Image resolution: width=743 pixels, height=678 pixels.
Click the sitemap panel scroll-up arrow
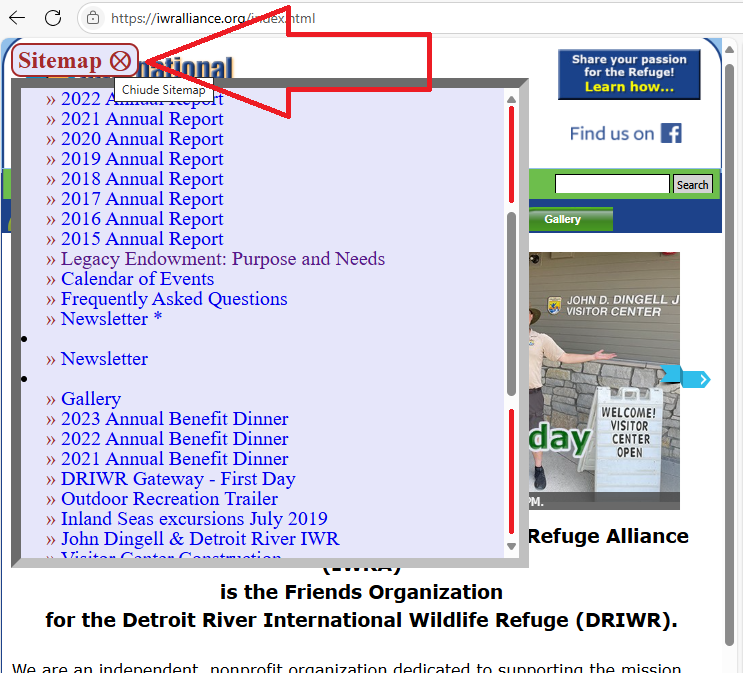pos(511,99)
